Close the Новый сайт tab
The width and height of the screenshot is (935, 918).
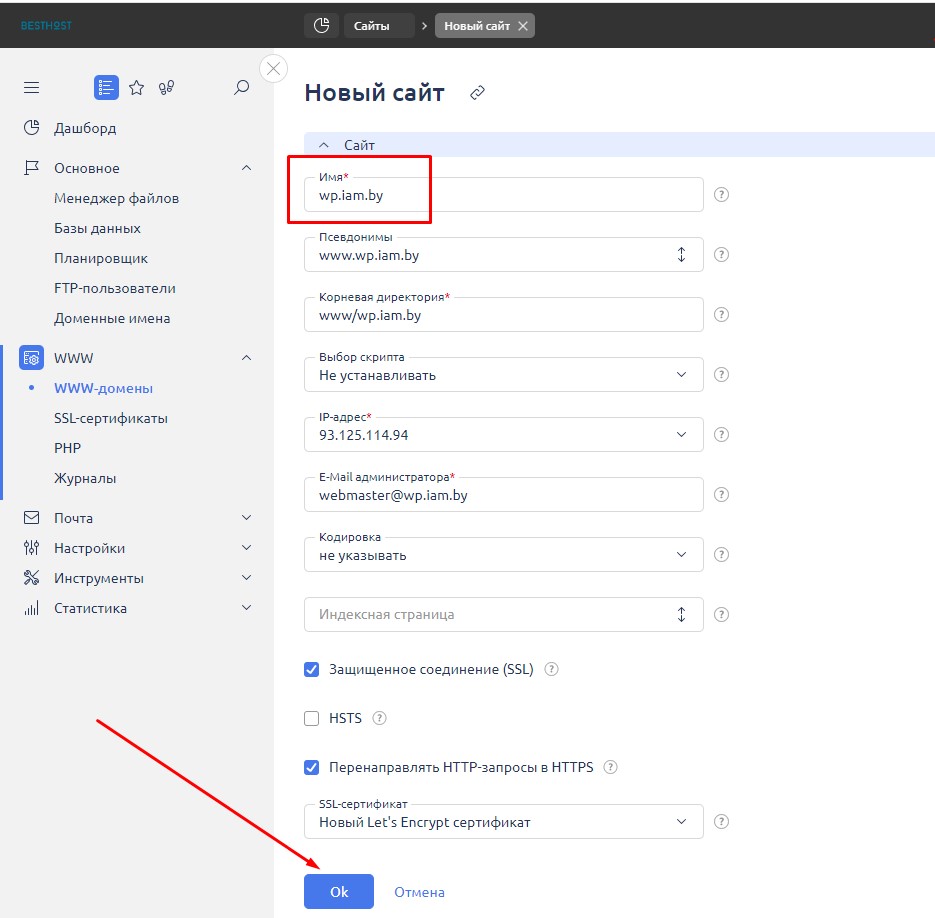pos(522,26)
